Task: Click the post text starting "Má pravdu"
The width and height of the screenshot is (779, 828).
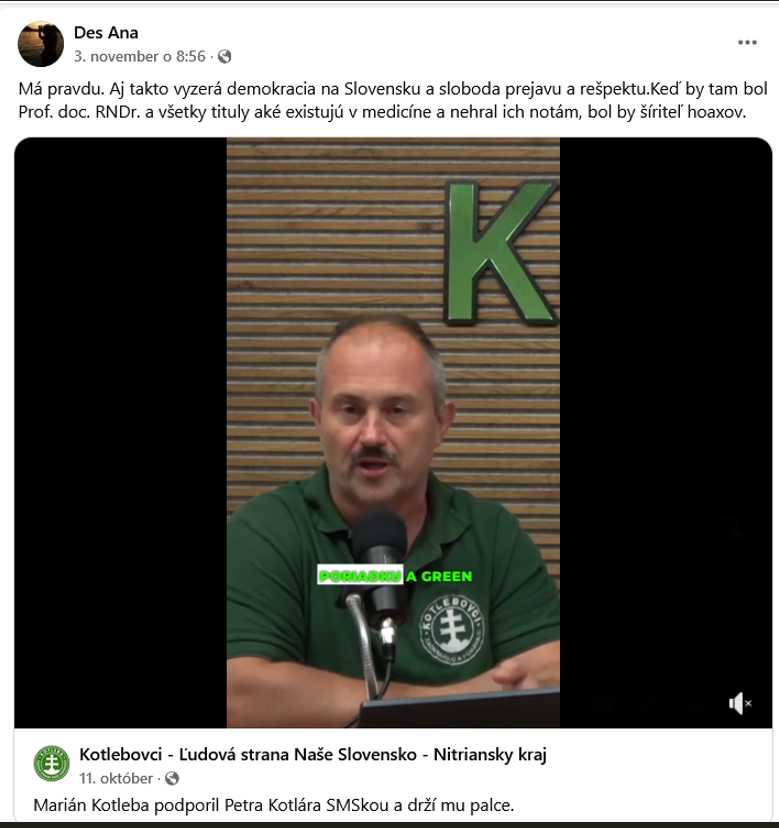Action: [x=392, y=100]
